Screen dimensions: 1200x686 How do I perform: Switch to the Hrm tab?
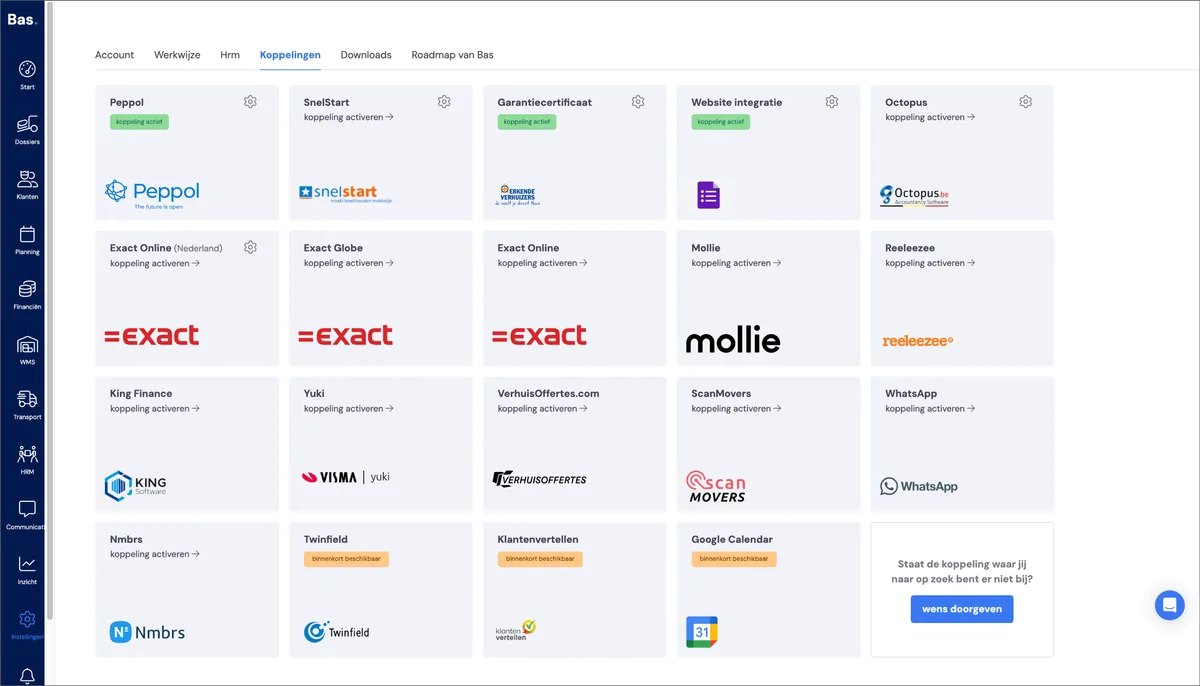(230, 55)
